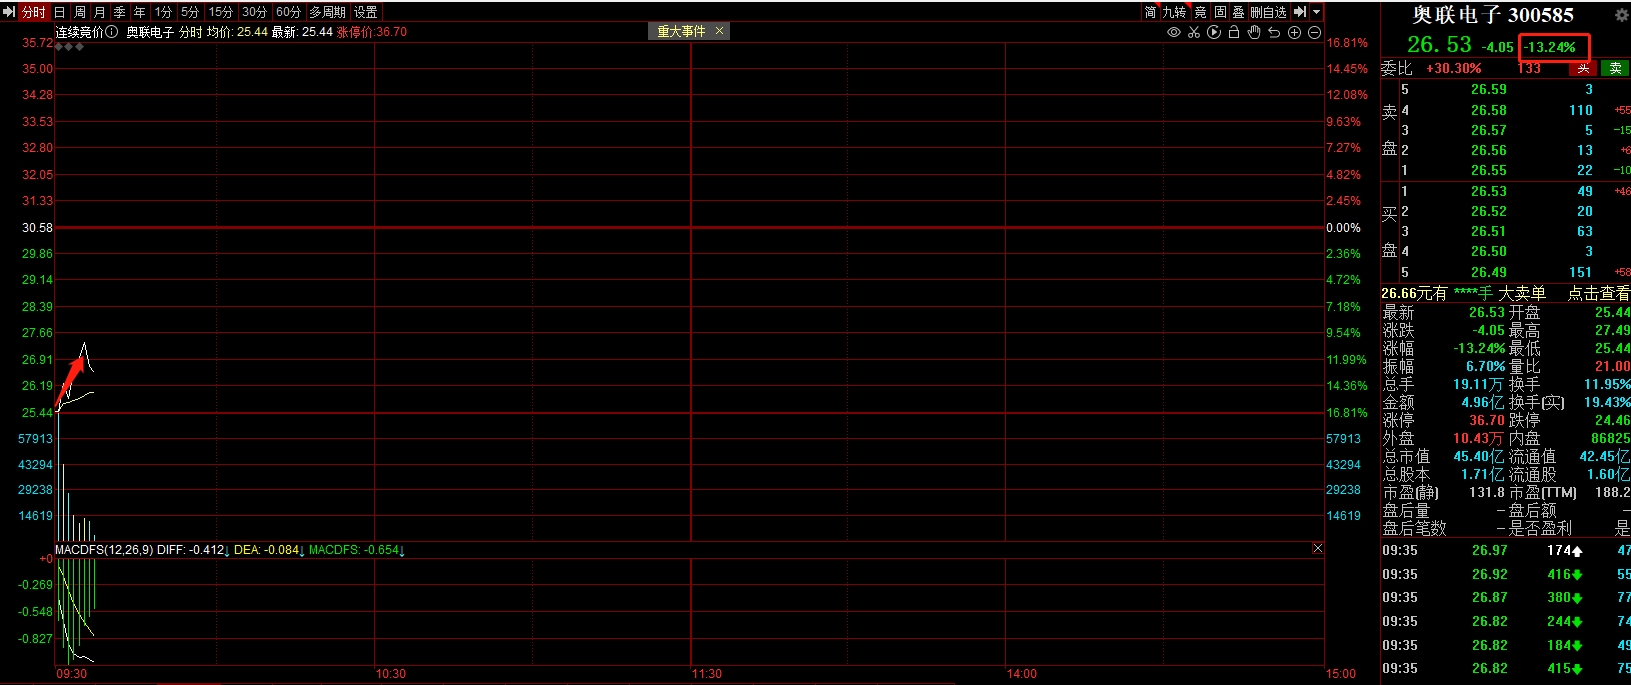Viewport: 1631px width, 685px height.
Task: Click the collapse-panel arrow before 分时
Action: 9,12
